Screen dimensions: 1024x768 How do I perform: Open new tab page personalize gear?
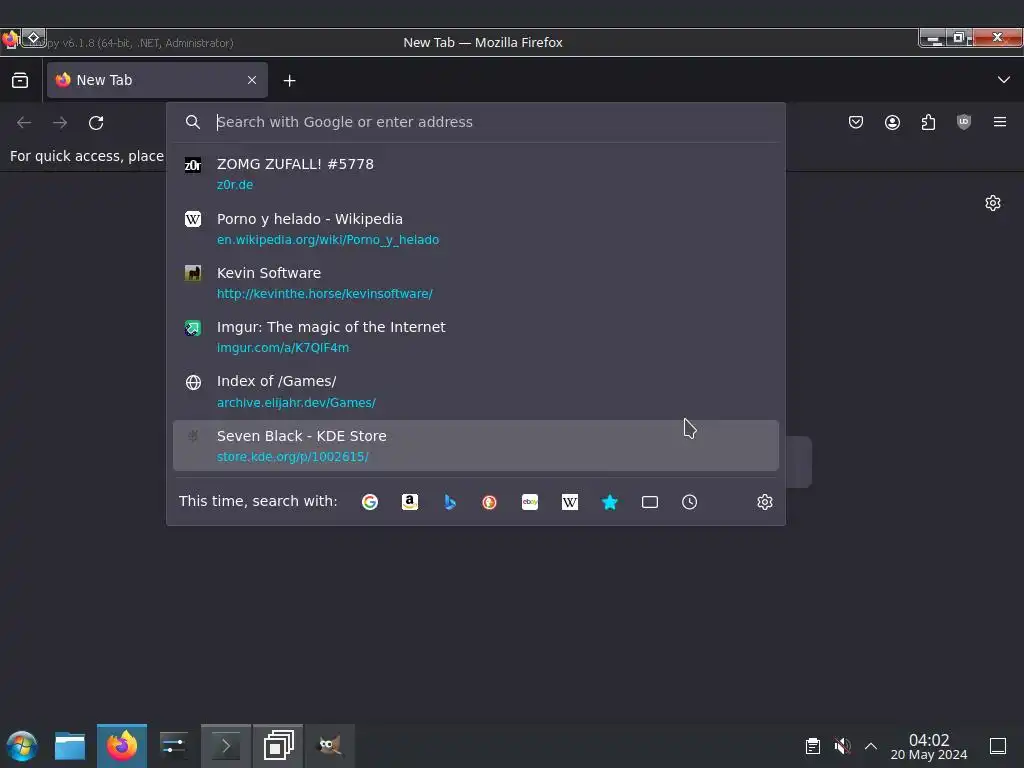point(993,203)
